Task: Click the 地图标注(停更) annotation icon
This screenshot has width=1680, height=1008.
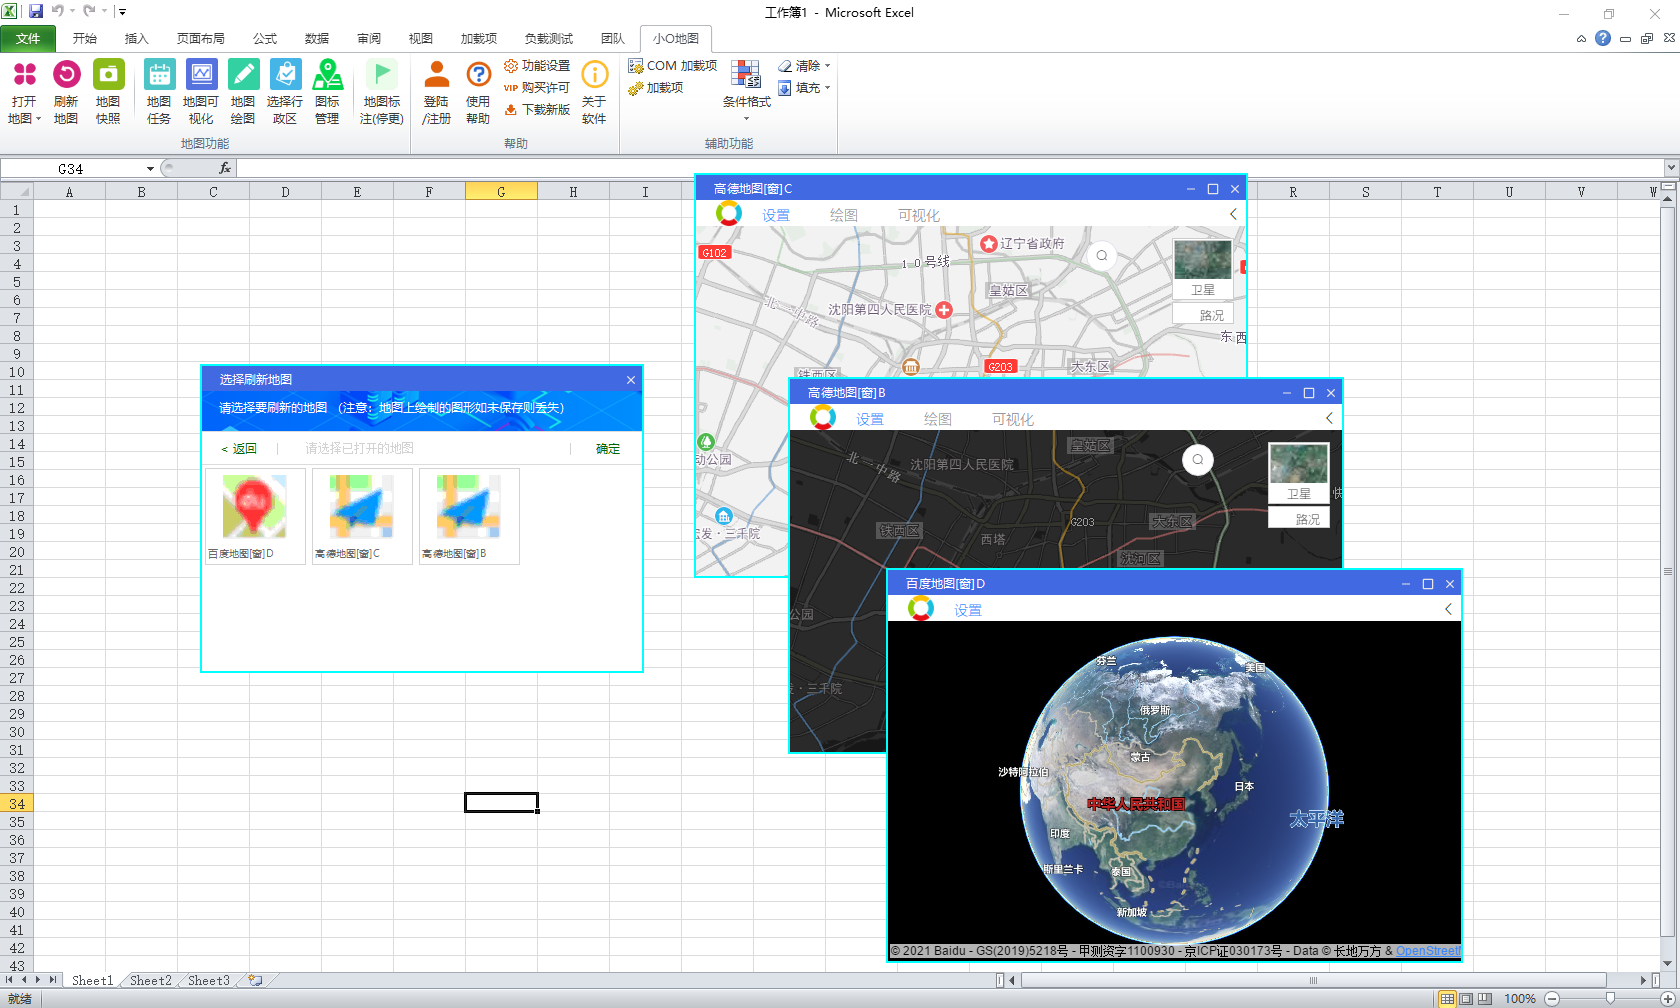Action: pos(382,92)
